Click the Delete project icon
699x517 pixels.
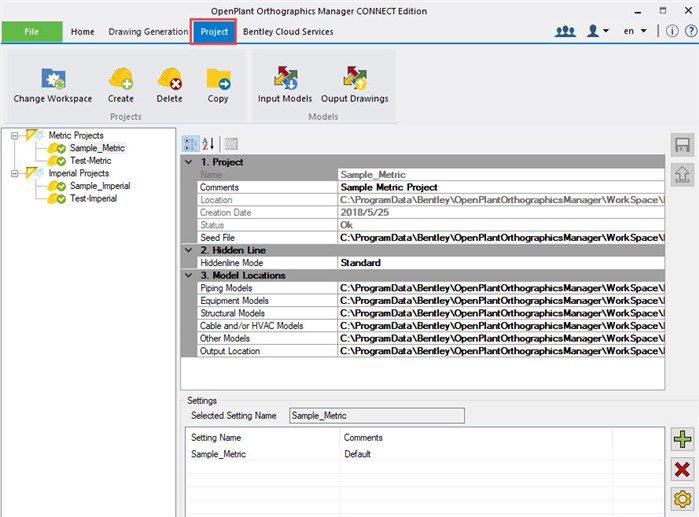tap(169, 78)
